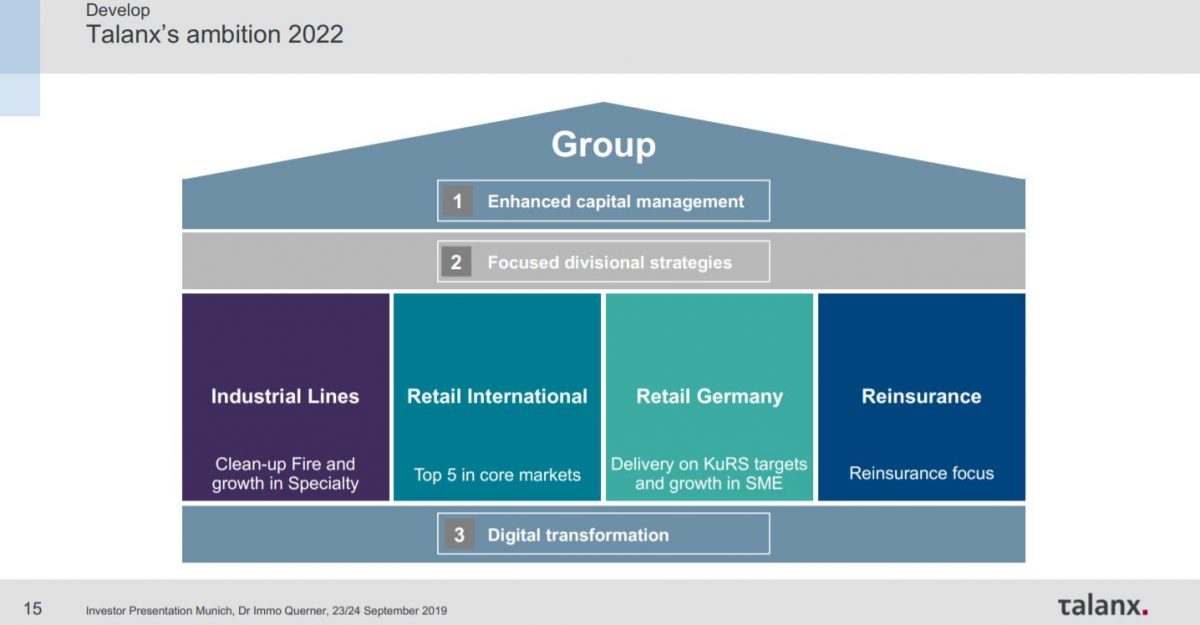Click 'Digital transformation' label
Viewport: 1200px width, 625px height.
(578, 535)
